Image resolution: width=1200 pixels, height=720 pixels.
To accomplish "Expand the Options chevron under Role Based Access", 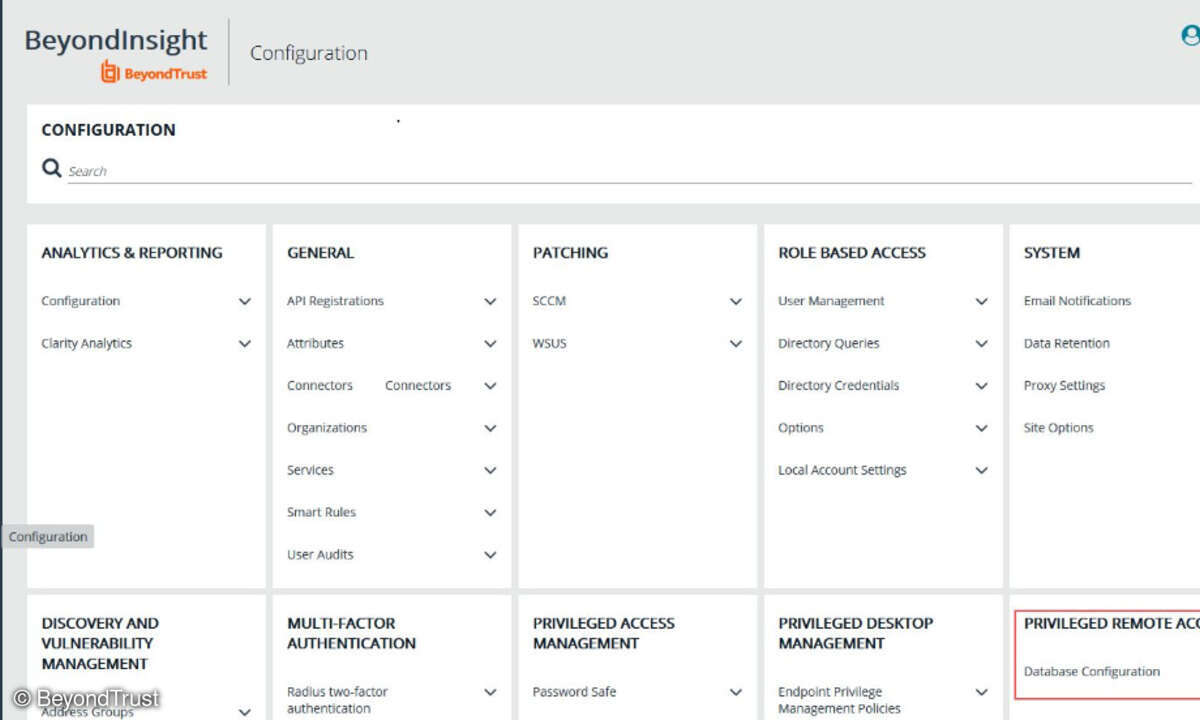I will [x=982, y=428].
